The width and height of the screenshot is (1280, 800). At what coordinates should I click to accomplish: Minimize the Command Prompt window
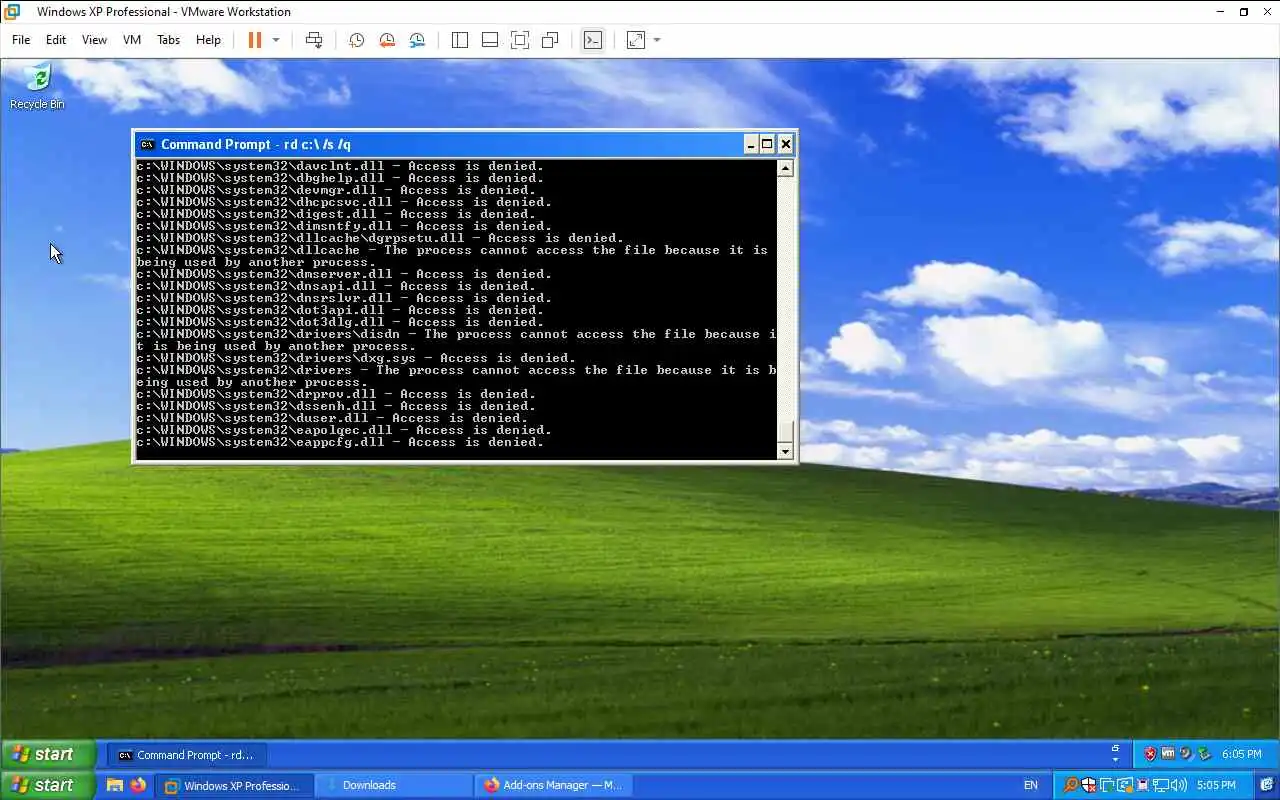click(751, 144)
